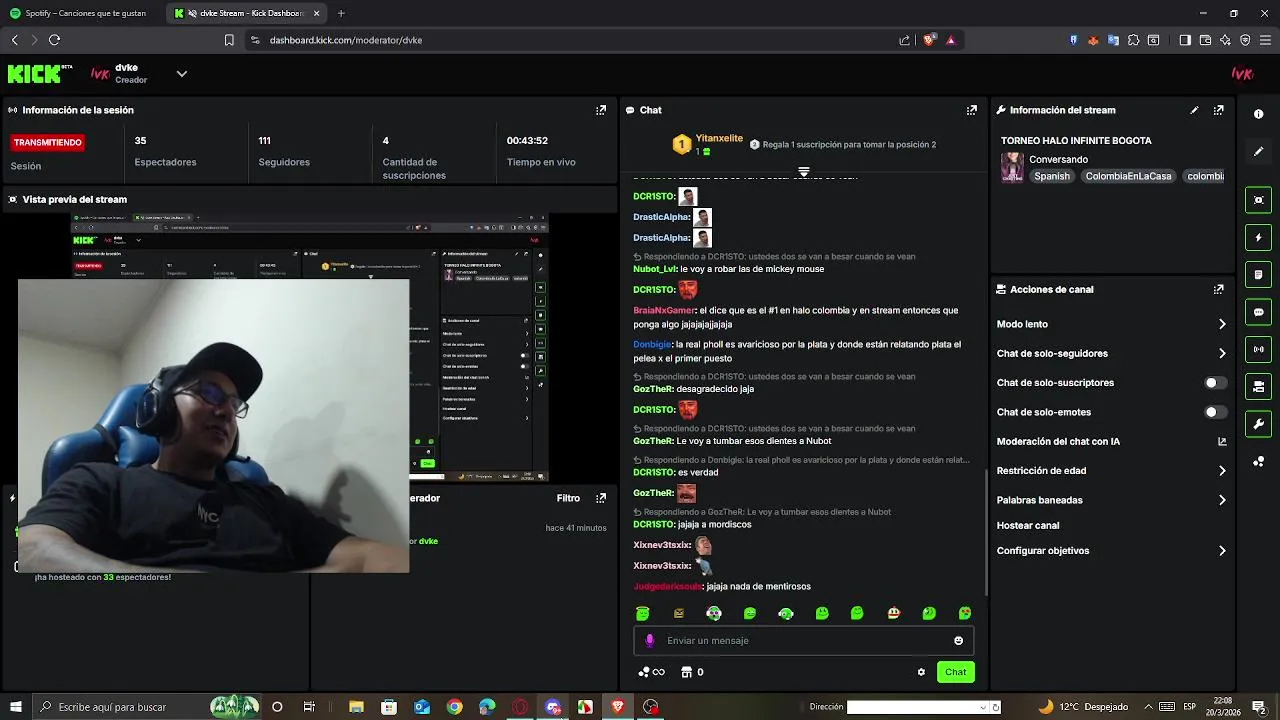
Task: Toggle the wrench widget icon in sidebar
Action: 1258,424
